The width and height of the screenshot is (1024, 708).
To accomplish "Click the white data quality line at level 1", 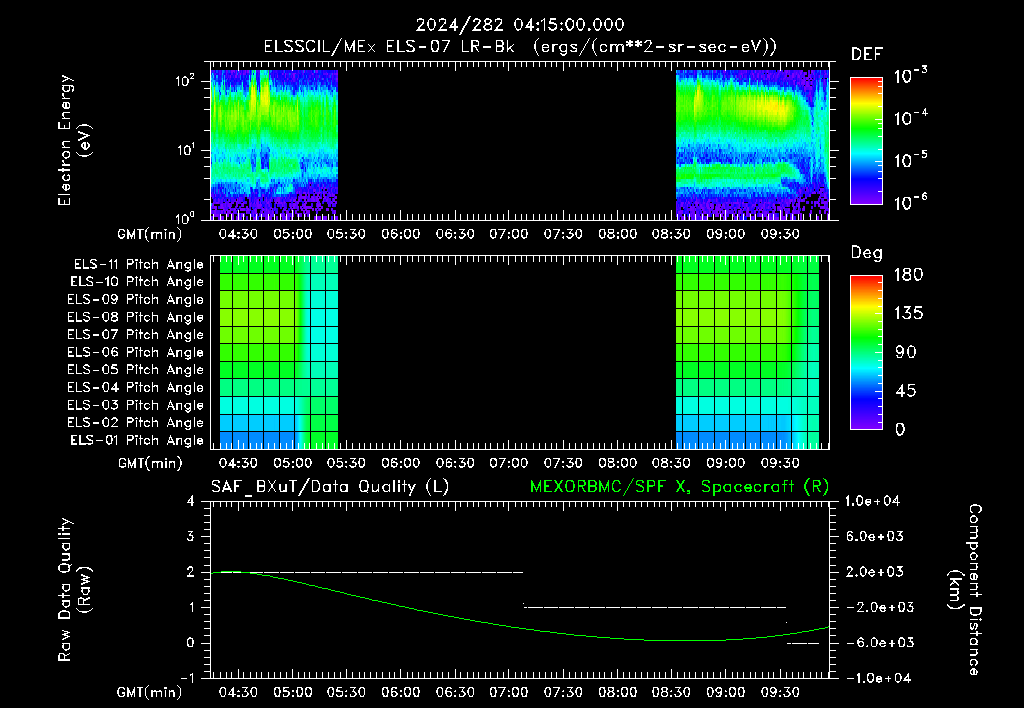I will 655,607.
